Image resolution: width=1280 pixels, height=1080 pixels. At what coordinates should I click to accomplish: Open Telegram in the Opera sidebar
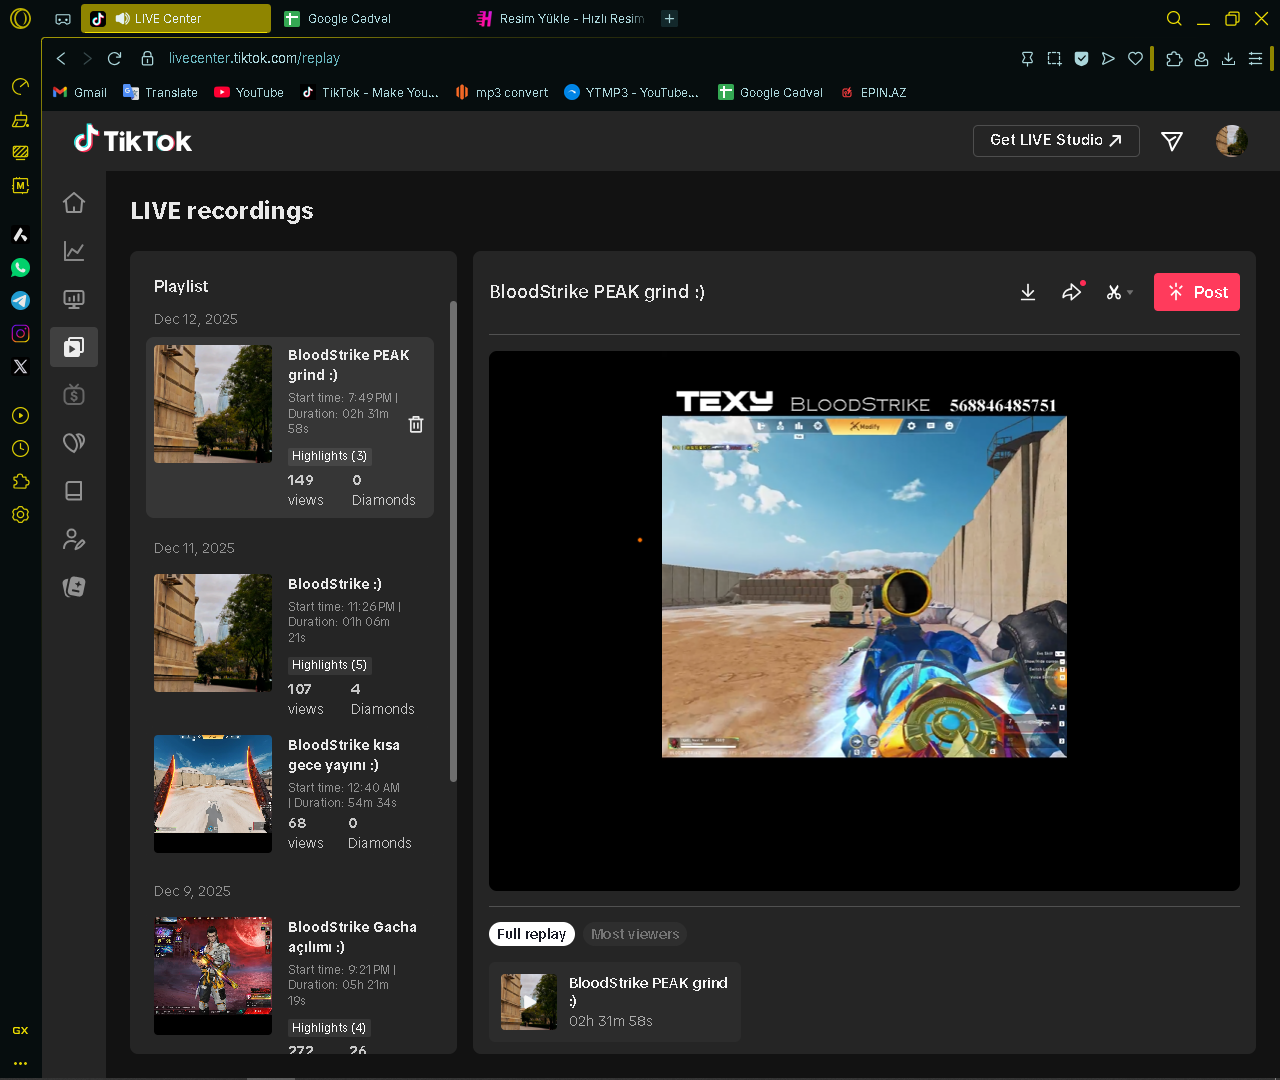tap(20, 301)
